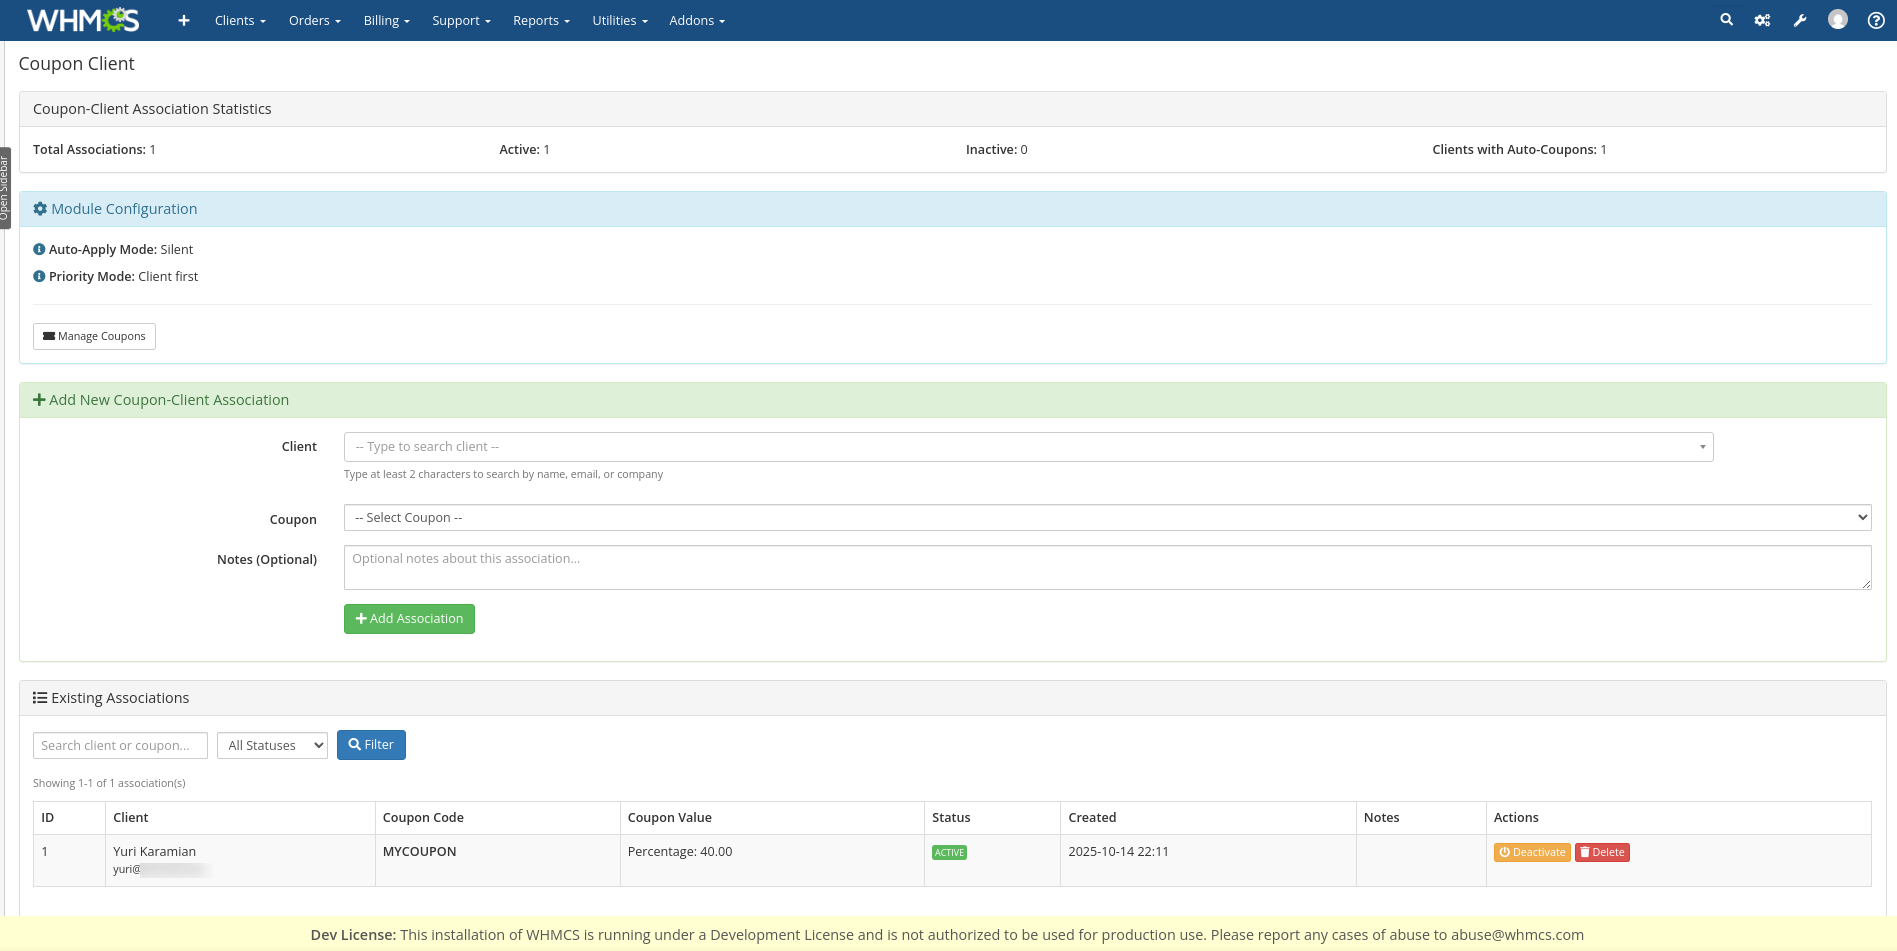Click the Notes optional text area
This screenshot has height=951, width=1897.
click(1107, 567)
